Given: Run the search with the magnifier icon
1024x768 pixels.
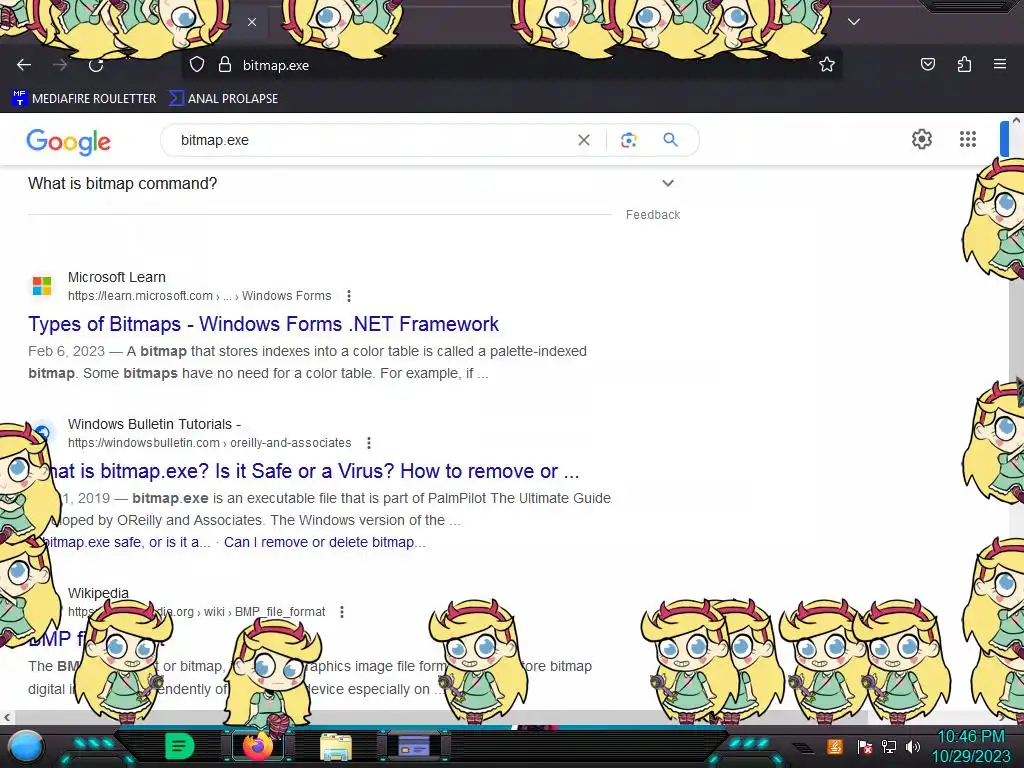Looking at the screenshot, I should click(x=670, y=140).
